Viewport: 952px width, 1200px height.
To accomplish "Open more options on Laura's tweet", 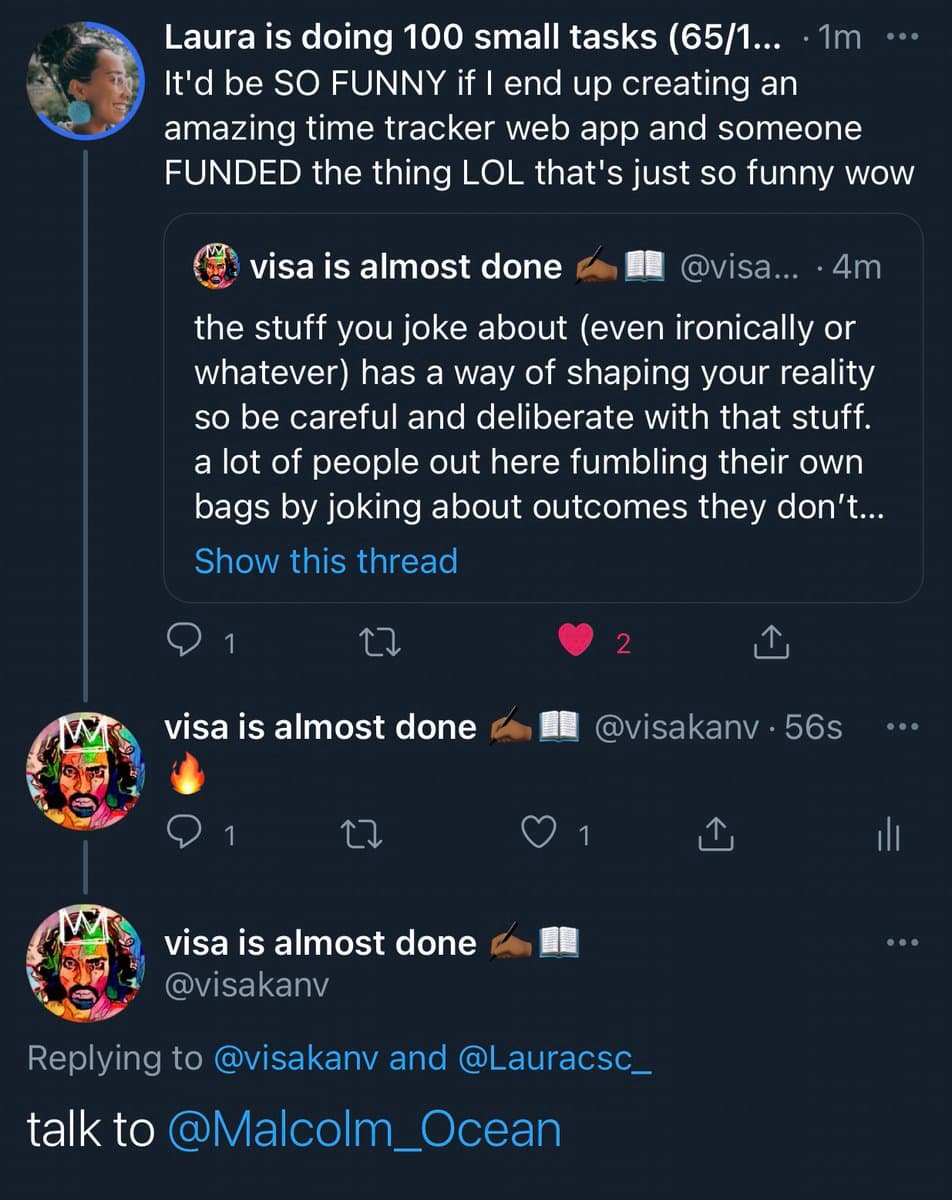I will tap(901, 39).
